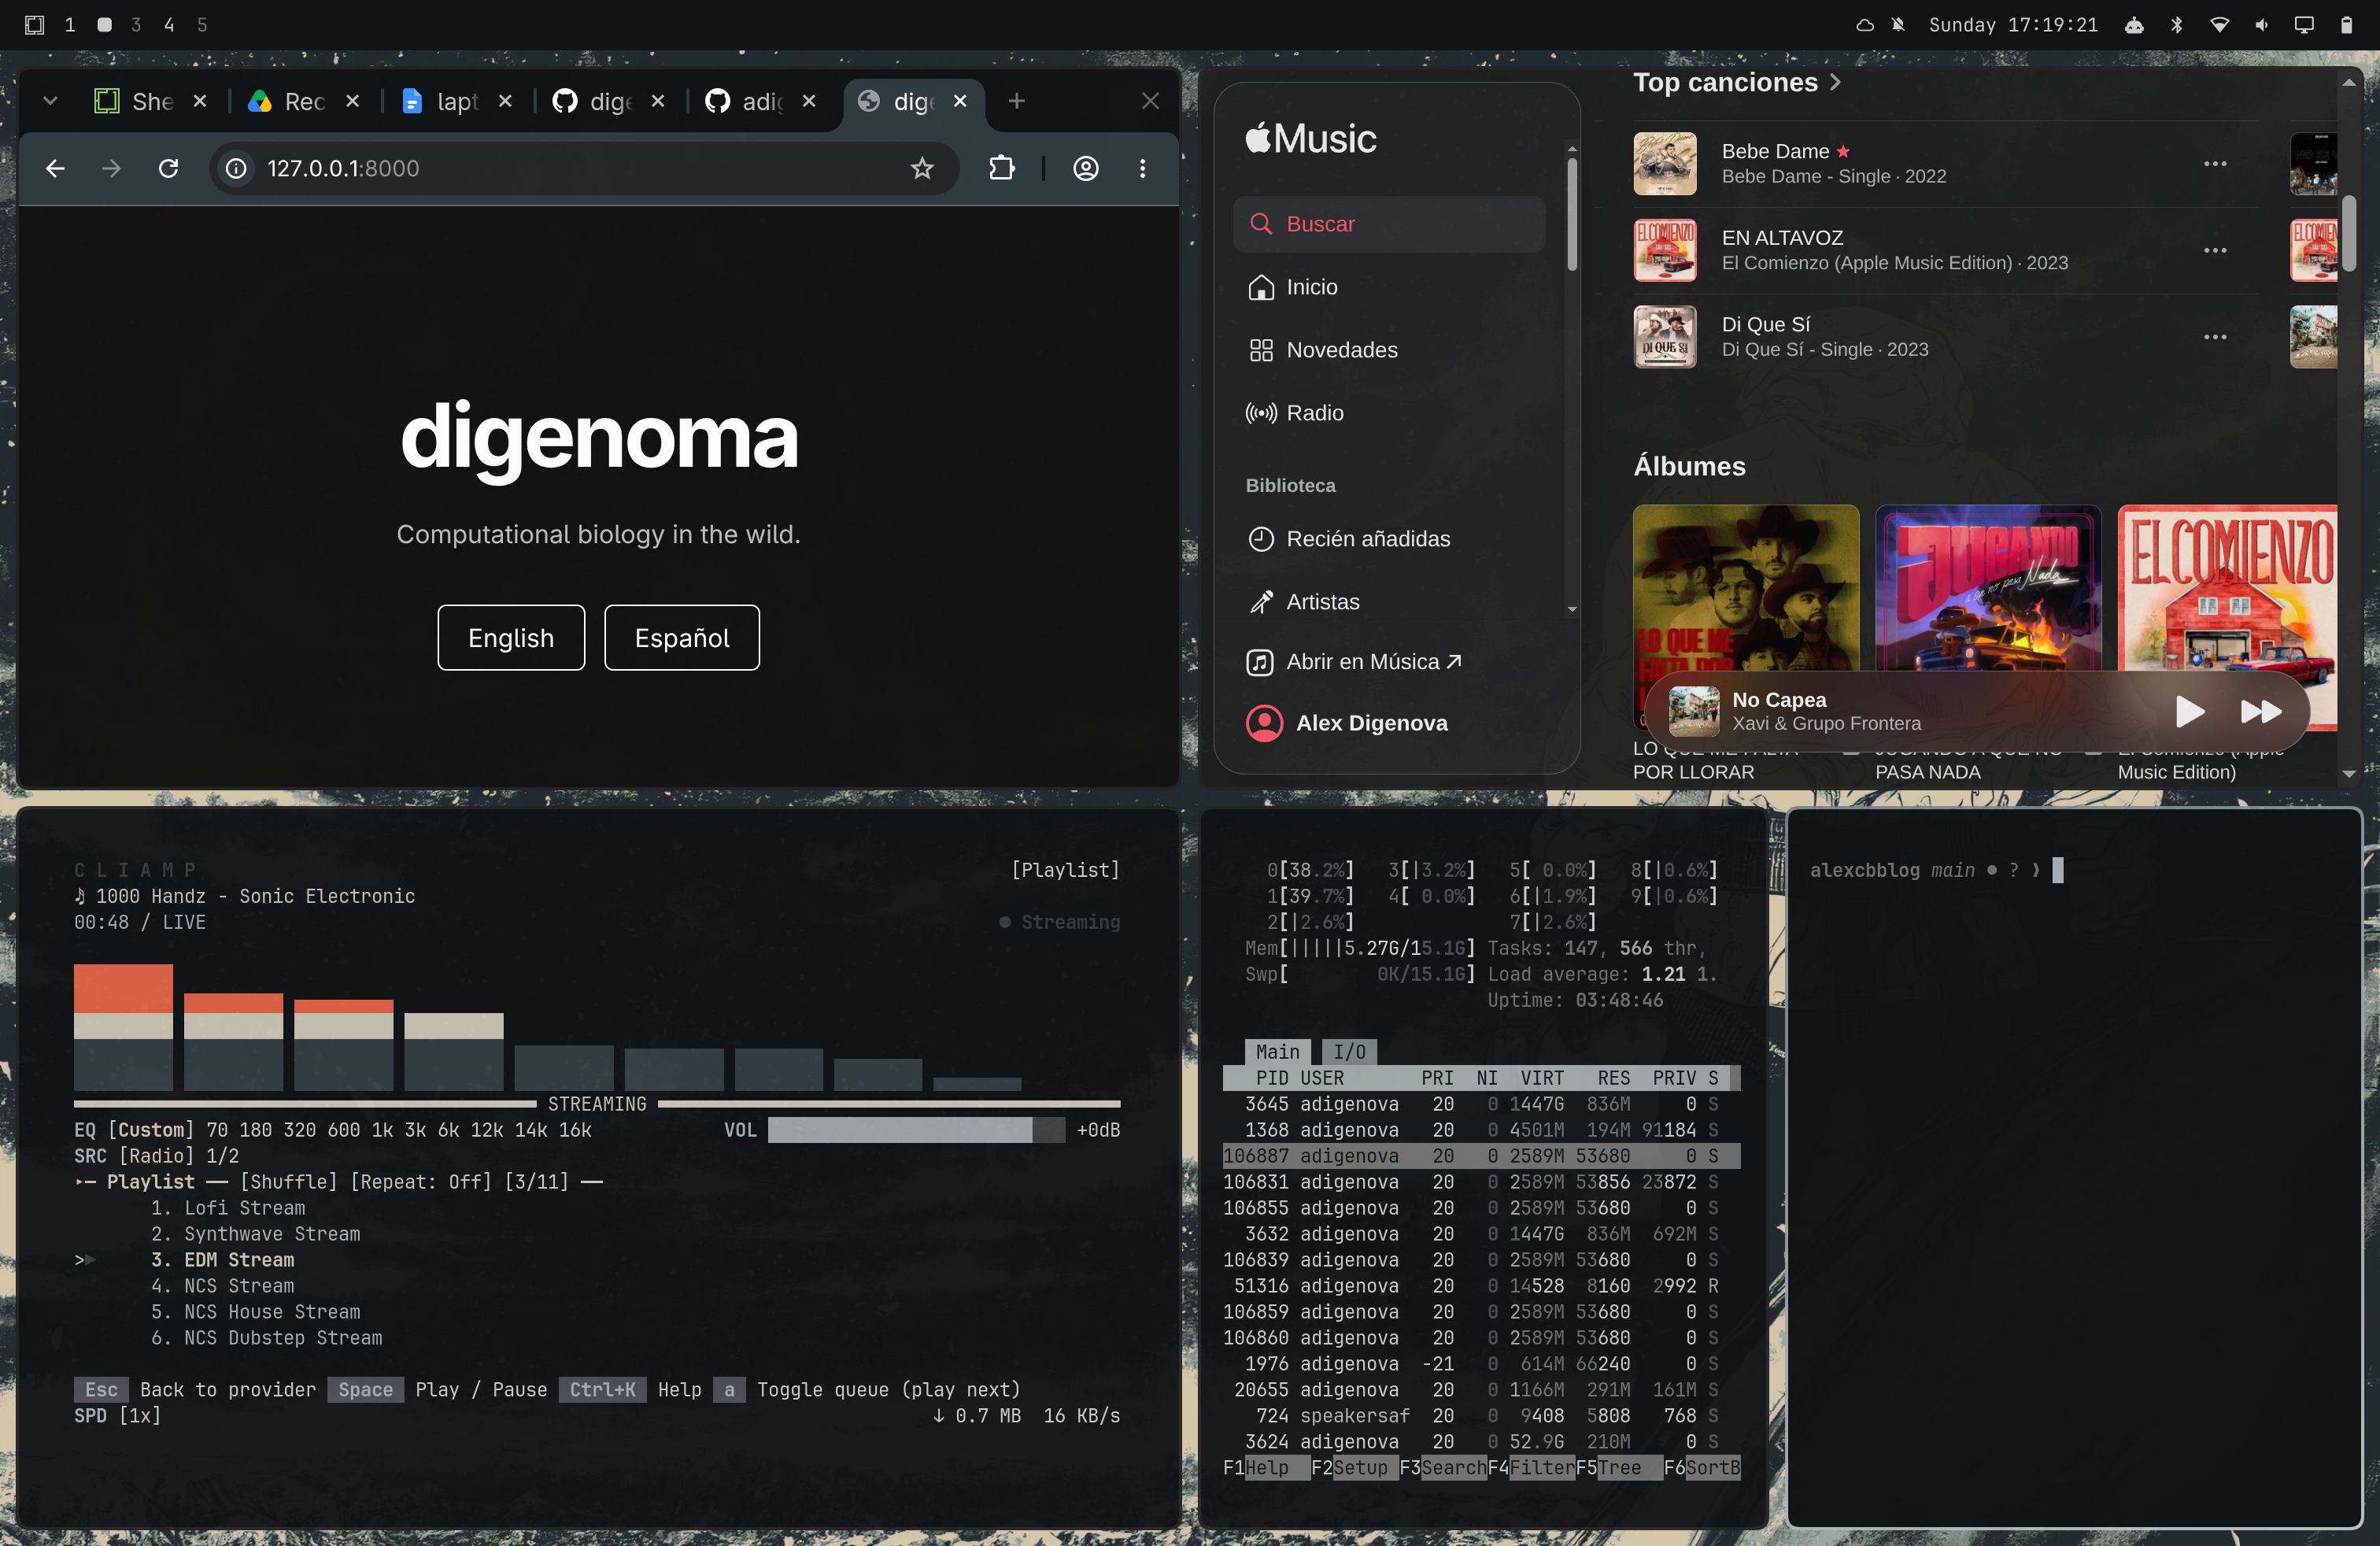Select the I/O tab in htop
The height and width of the screenshot is (1546, 2380).
1349,1051
